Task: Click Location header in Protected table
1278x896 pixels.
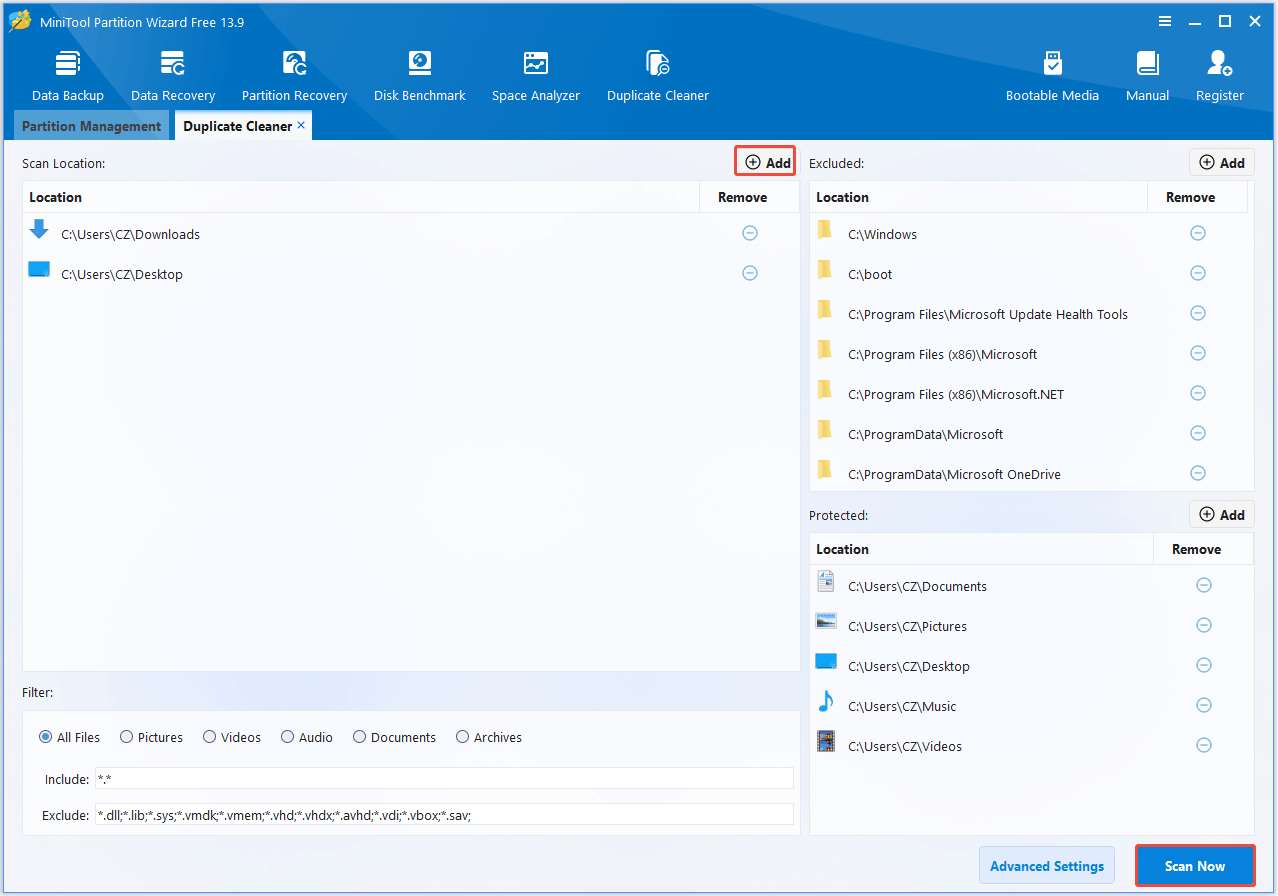Action: (x=982, y=549)
